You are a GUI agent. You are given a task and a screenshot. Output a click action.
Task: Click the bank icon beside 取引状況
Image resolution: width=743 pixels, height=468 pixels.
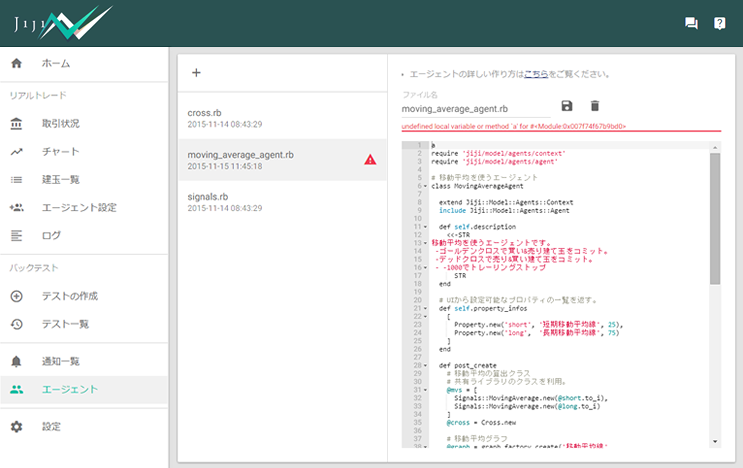[17, 124]
